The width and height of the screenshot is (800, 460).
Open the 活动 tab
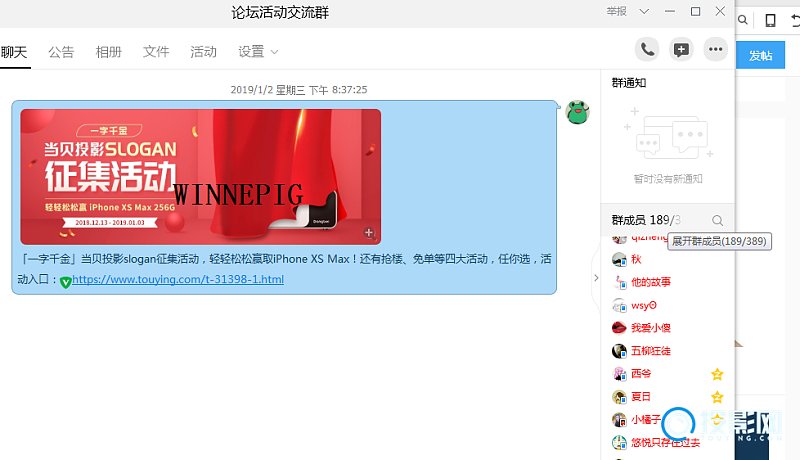[204, 52]
